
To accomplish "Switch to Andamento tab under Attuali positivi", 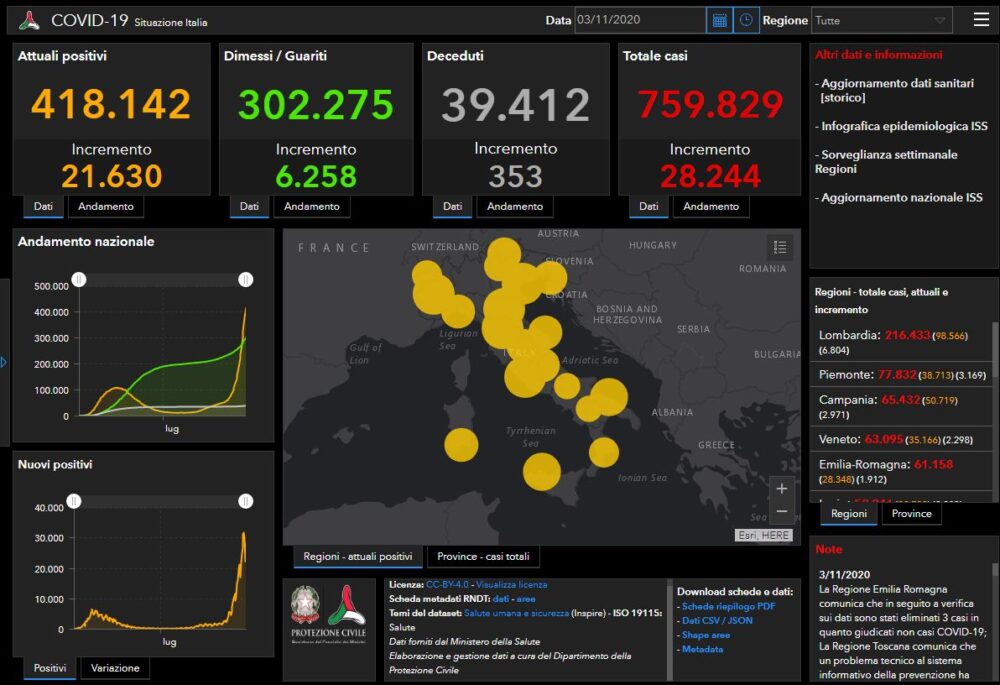I will [105, 207].
